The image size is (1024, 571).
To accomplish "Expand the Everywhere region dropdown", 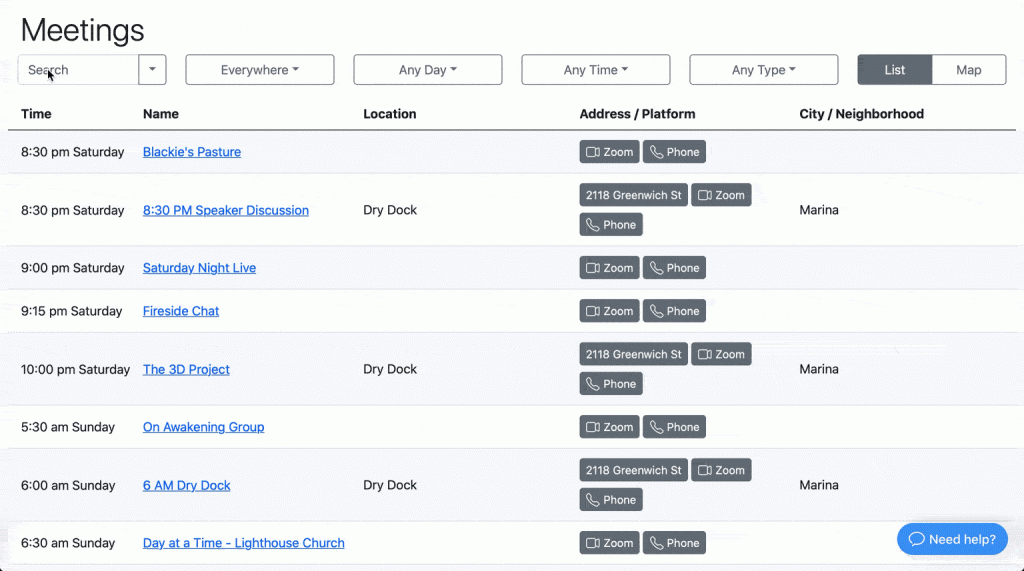I will click(260, 70).
